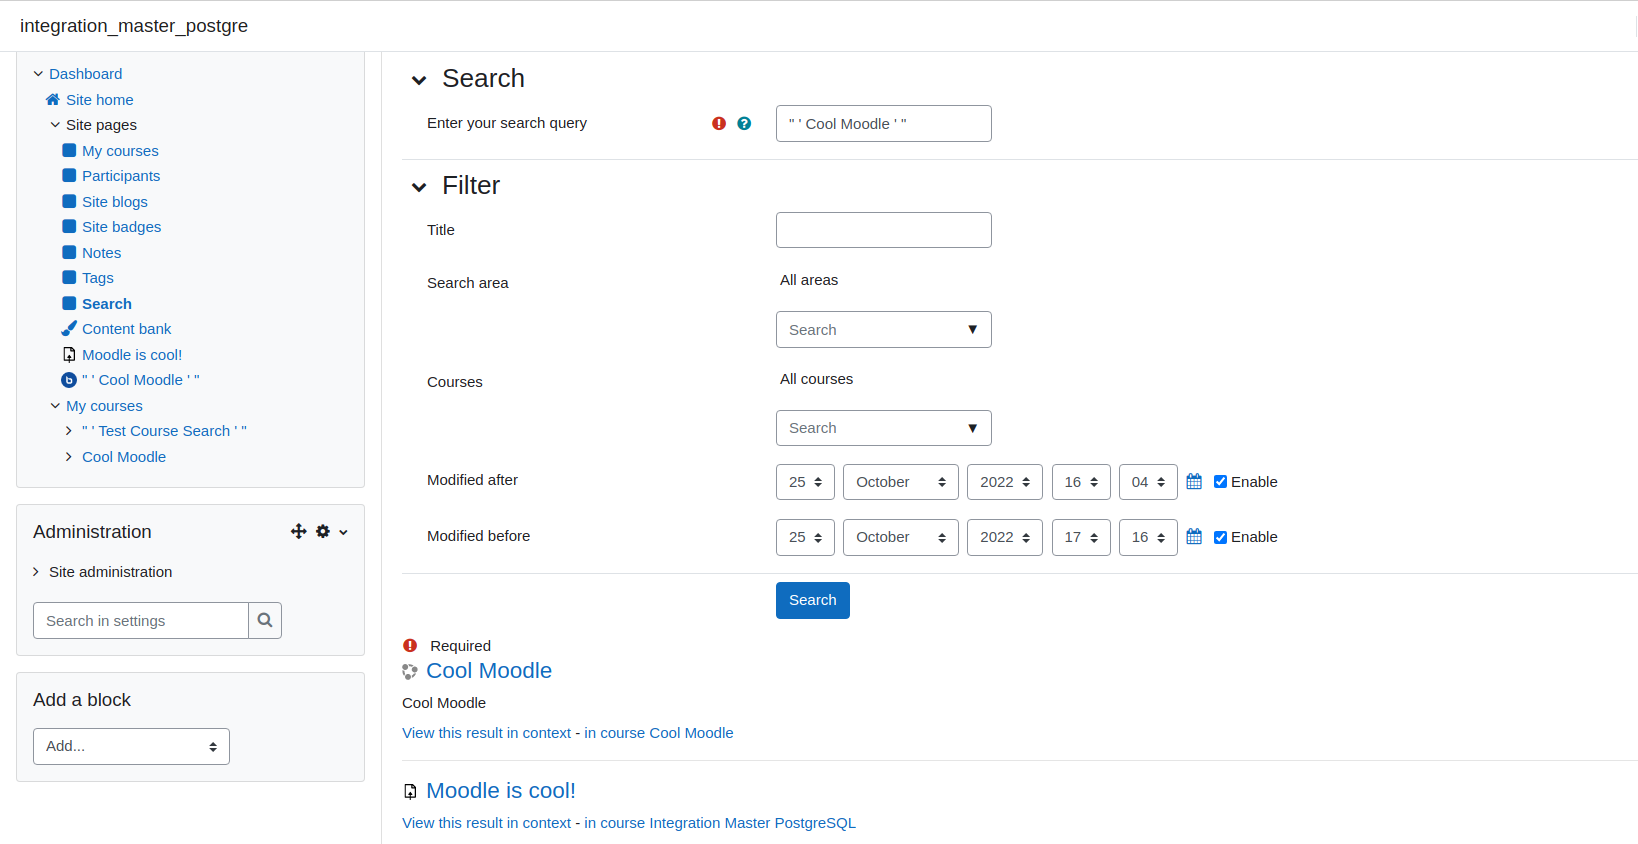Open the Dashboard link in navigation

click(85, 73)
